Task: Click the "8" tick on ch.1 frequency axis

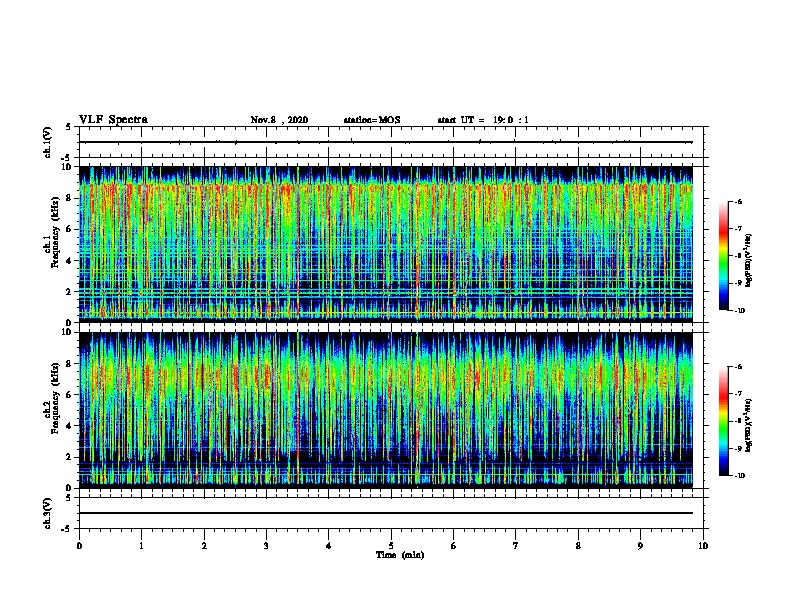Action: (69, 198)
